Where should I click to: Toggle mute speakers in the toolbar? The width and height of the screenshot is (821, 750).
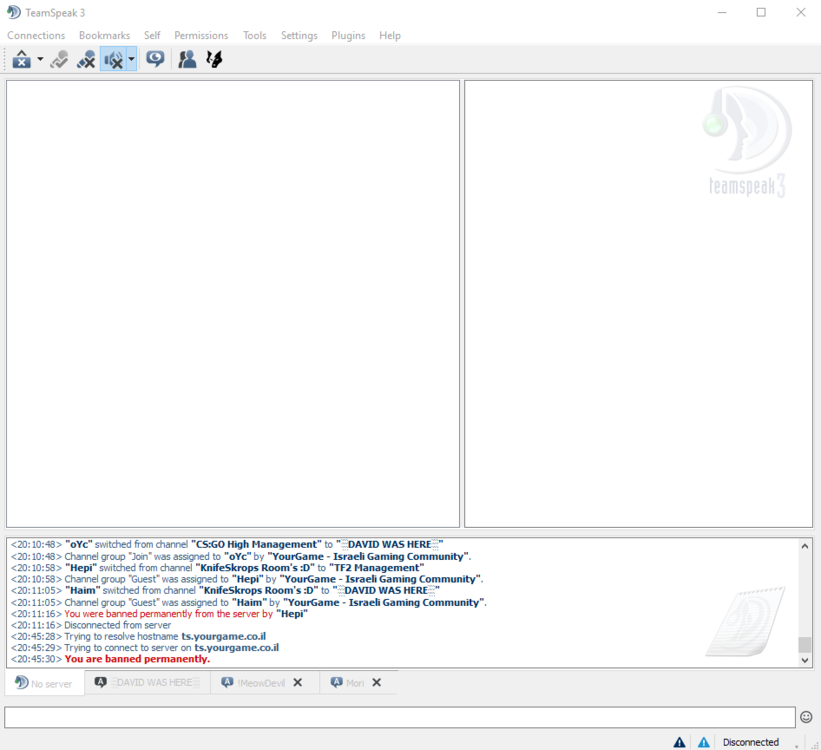click(x=113, y=60)
